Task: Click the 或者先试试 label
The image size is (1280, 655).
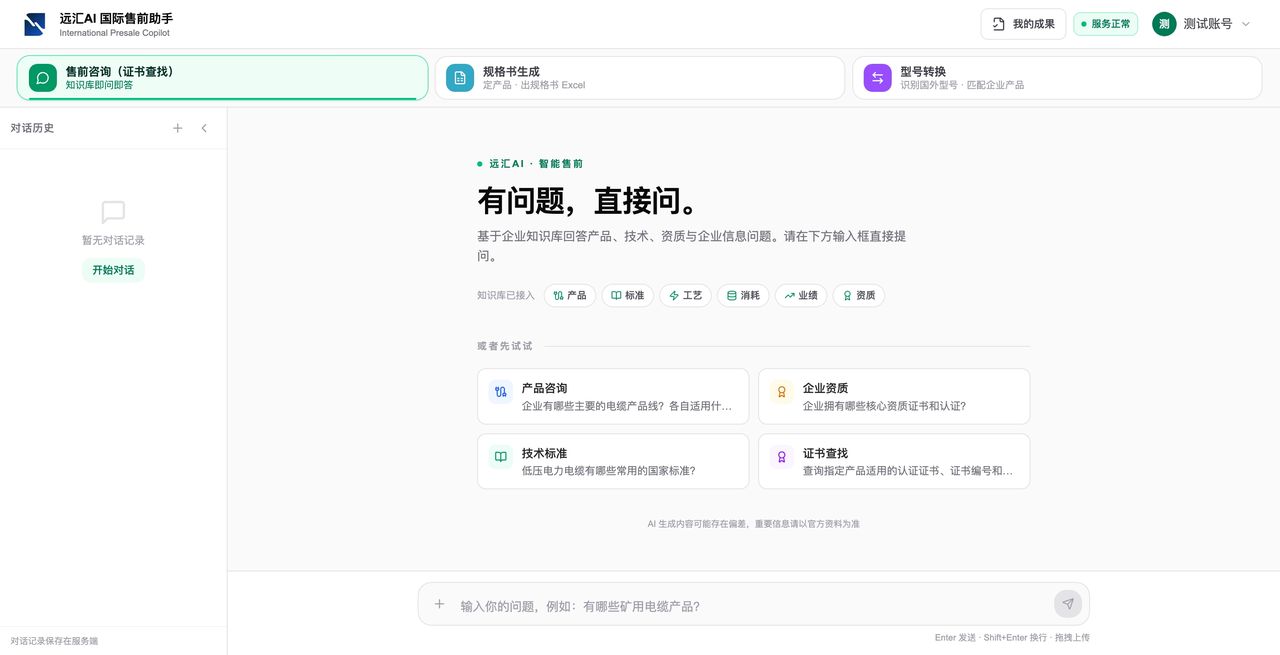Action: (x=505, y=346)
